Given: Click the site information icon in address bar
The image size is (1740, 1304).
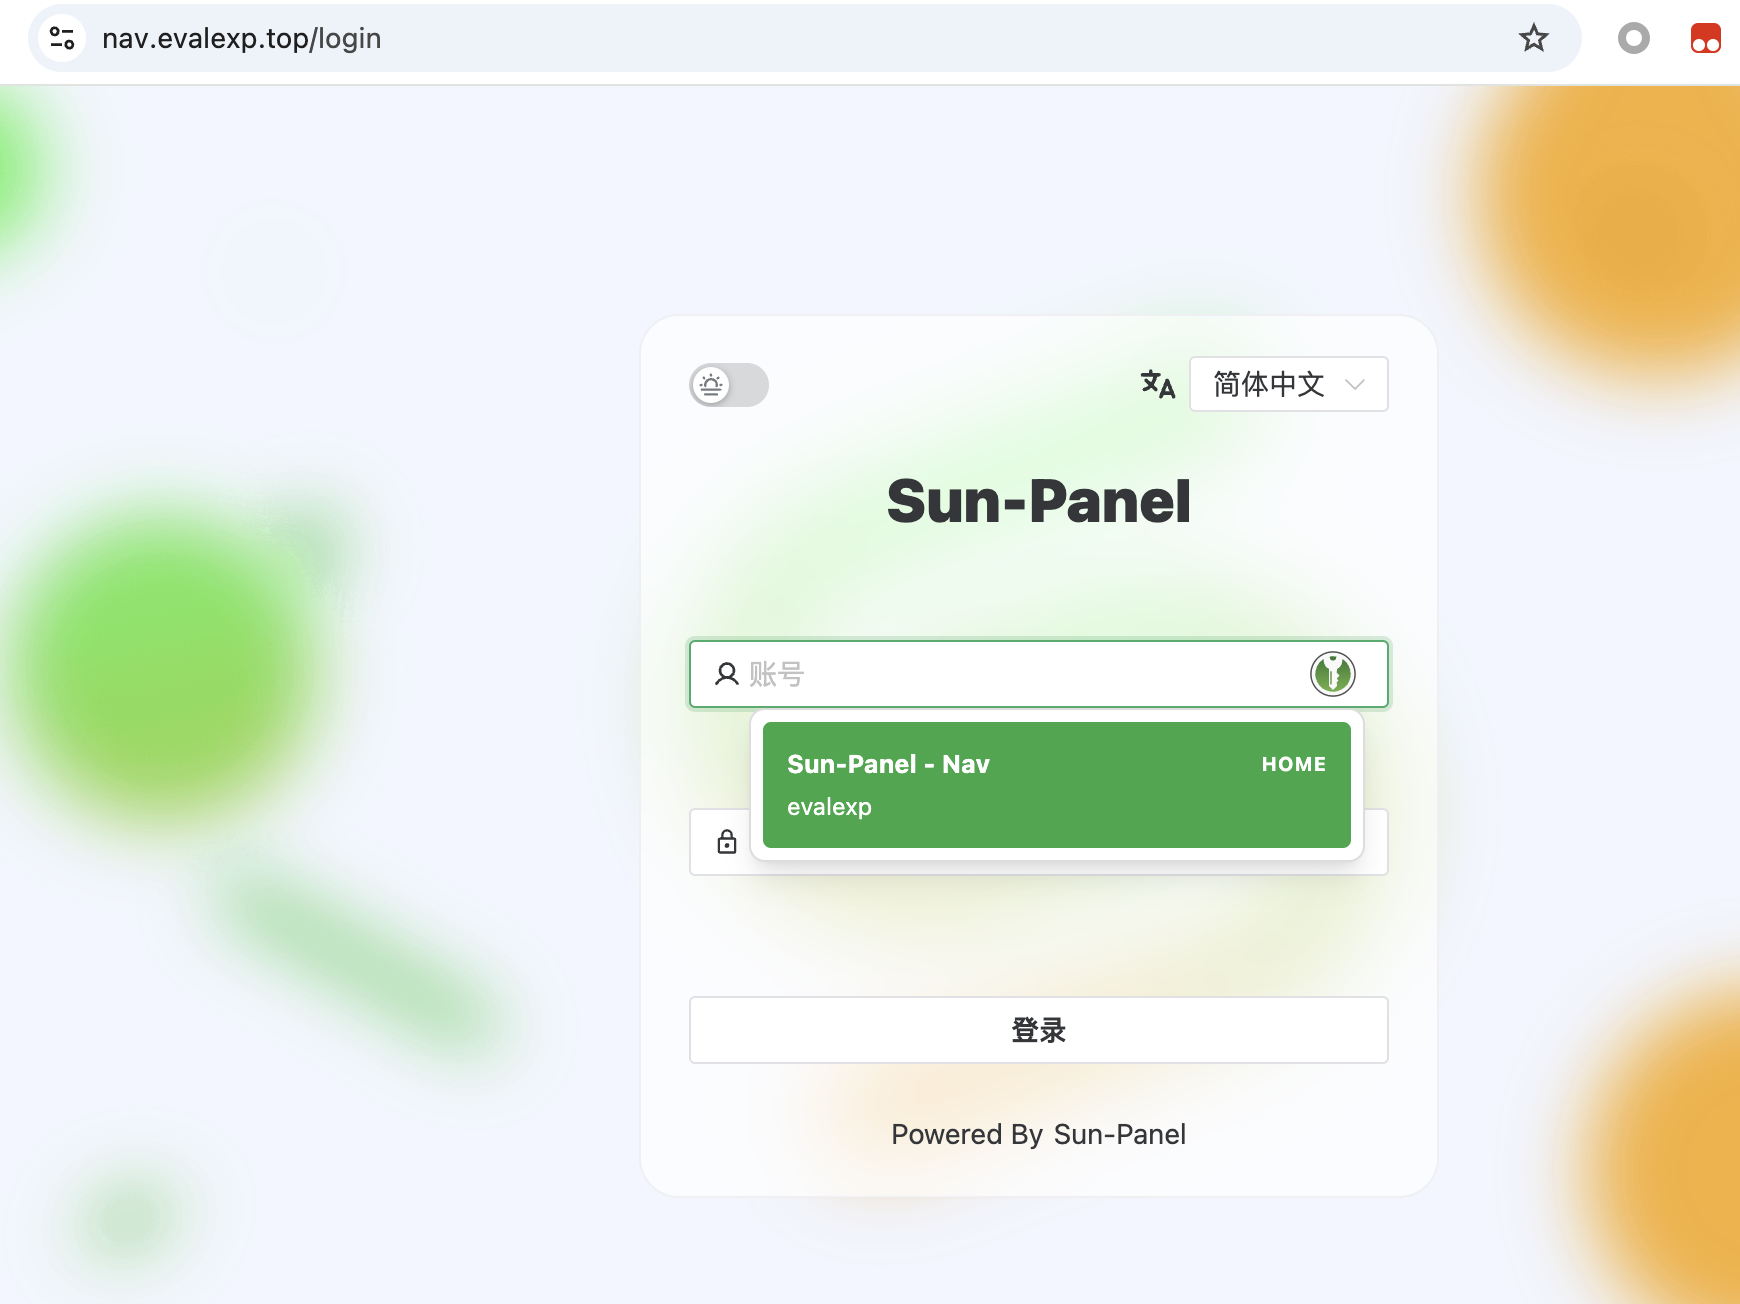Looking at the screenshot, I should coord(62,38).
